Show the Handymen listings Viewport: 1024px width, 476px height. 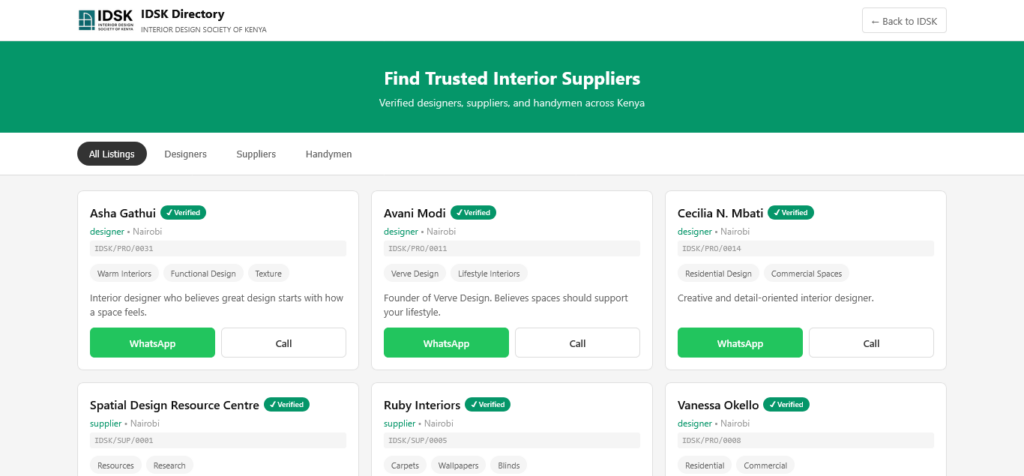pyautogui.click(x=329, y=154)
